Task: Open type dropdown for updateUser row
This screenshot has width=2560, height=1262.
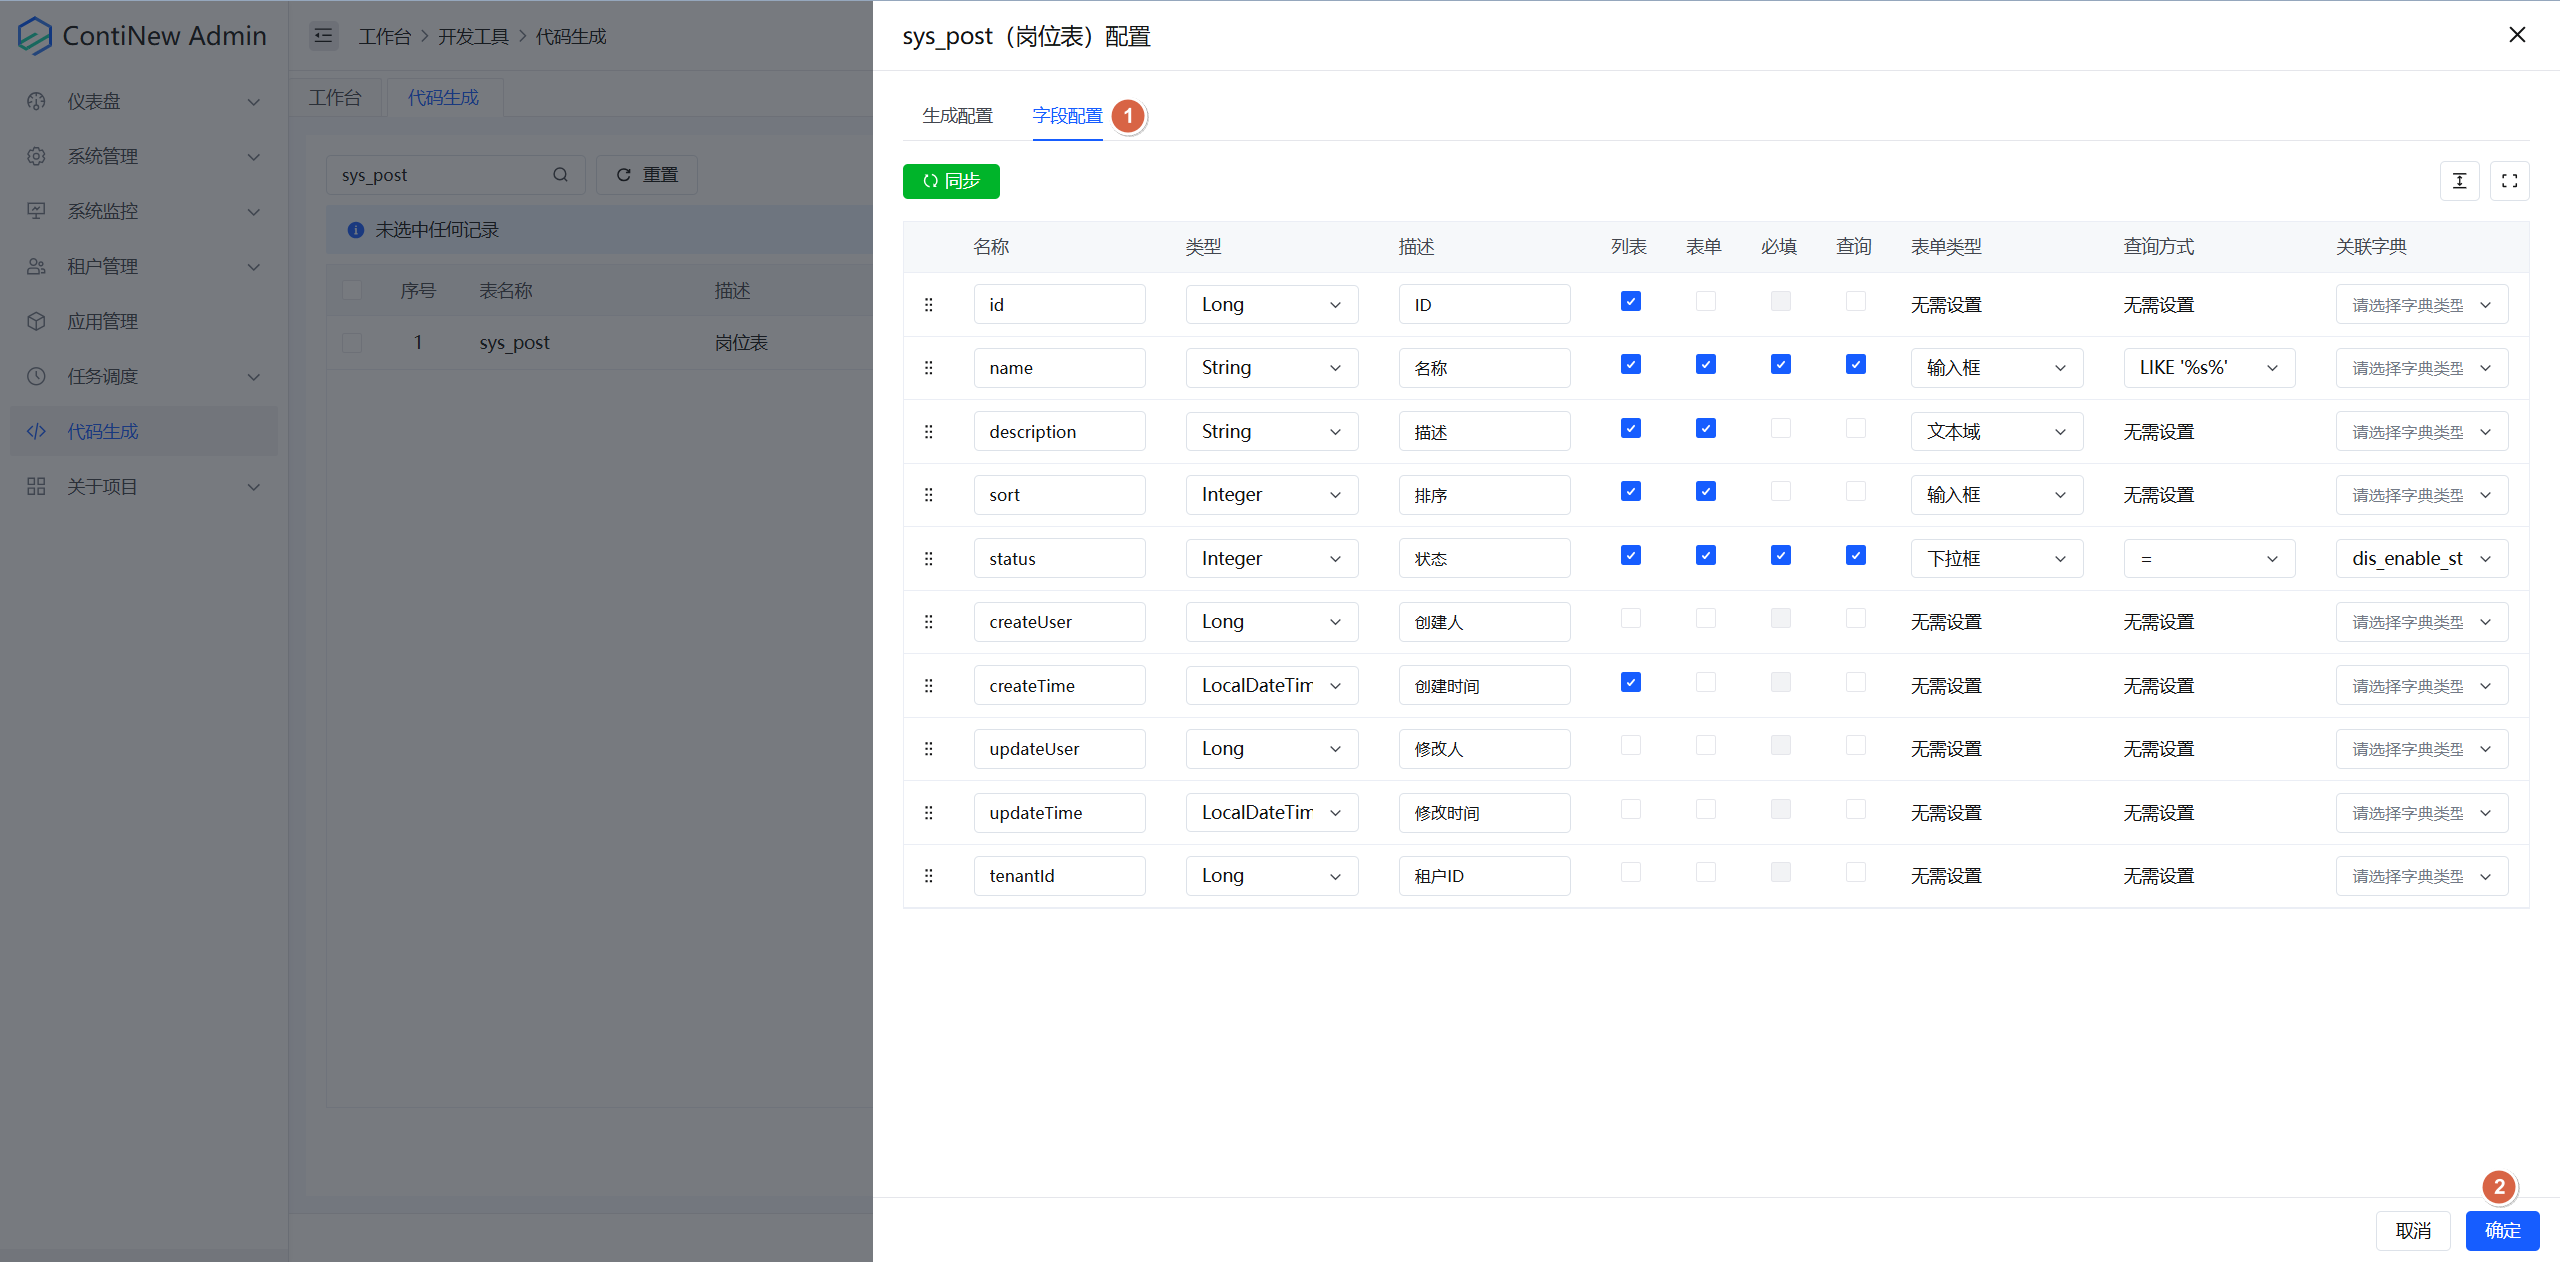Action: point(1272,749)
